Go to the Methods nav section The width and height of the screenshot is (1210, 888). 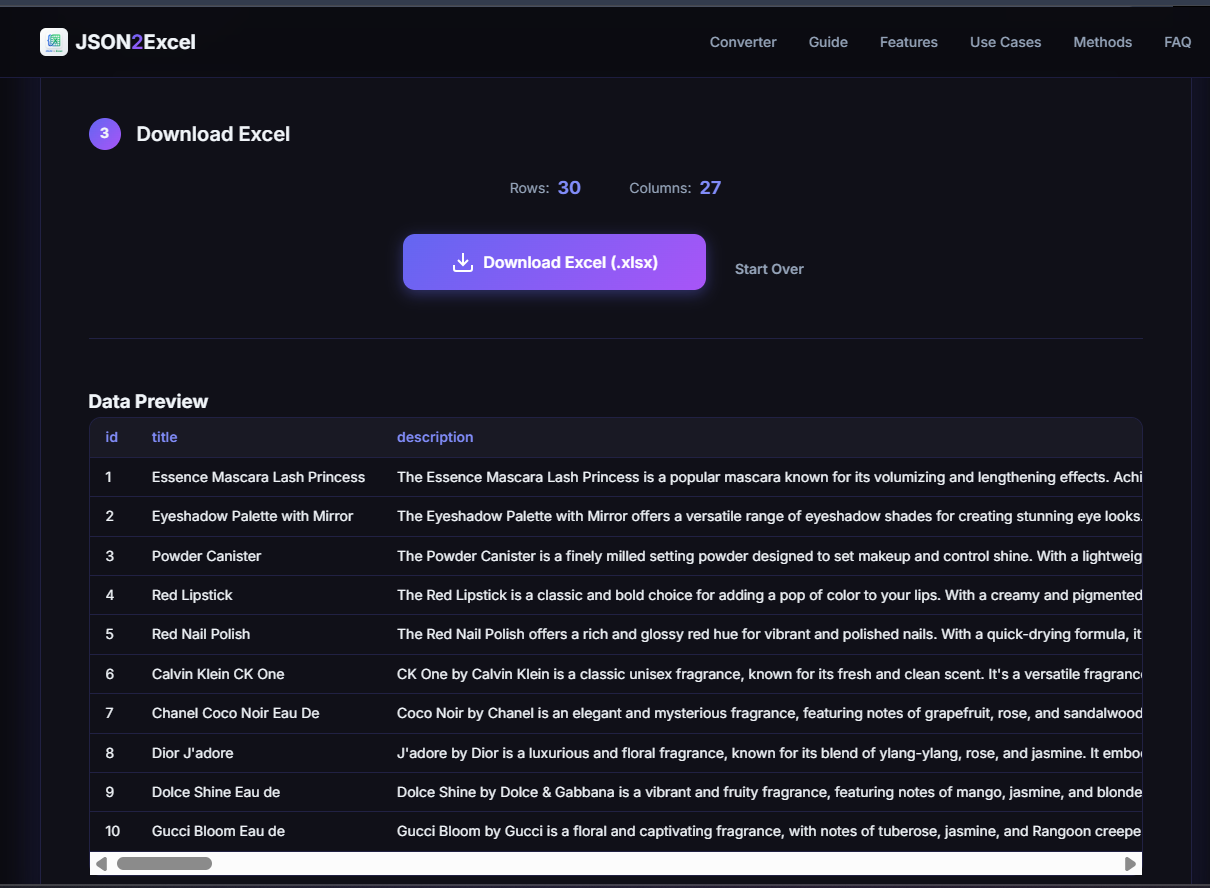pos(1102,42)
